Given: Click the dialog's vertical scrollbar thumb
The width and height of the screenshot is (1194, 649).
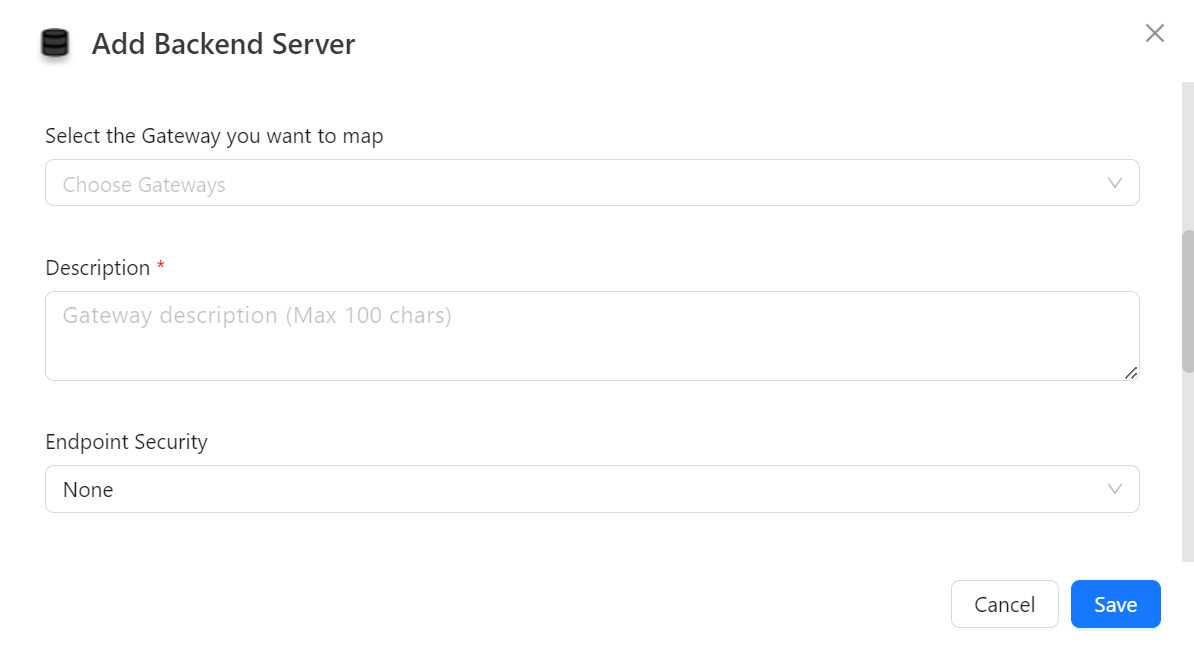Looking at the screenshot, I should pyautogui.click(x=1188, y=301).
